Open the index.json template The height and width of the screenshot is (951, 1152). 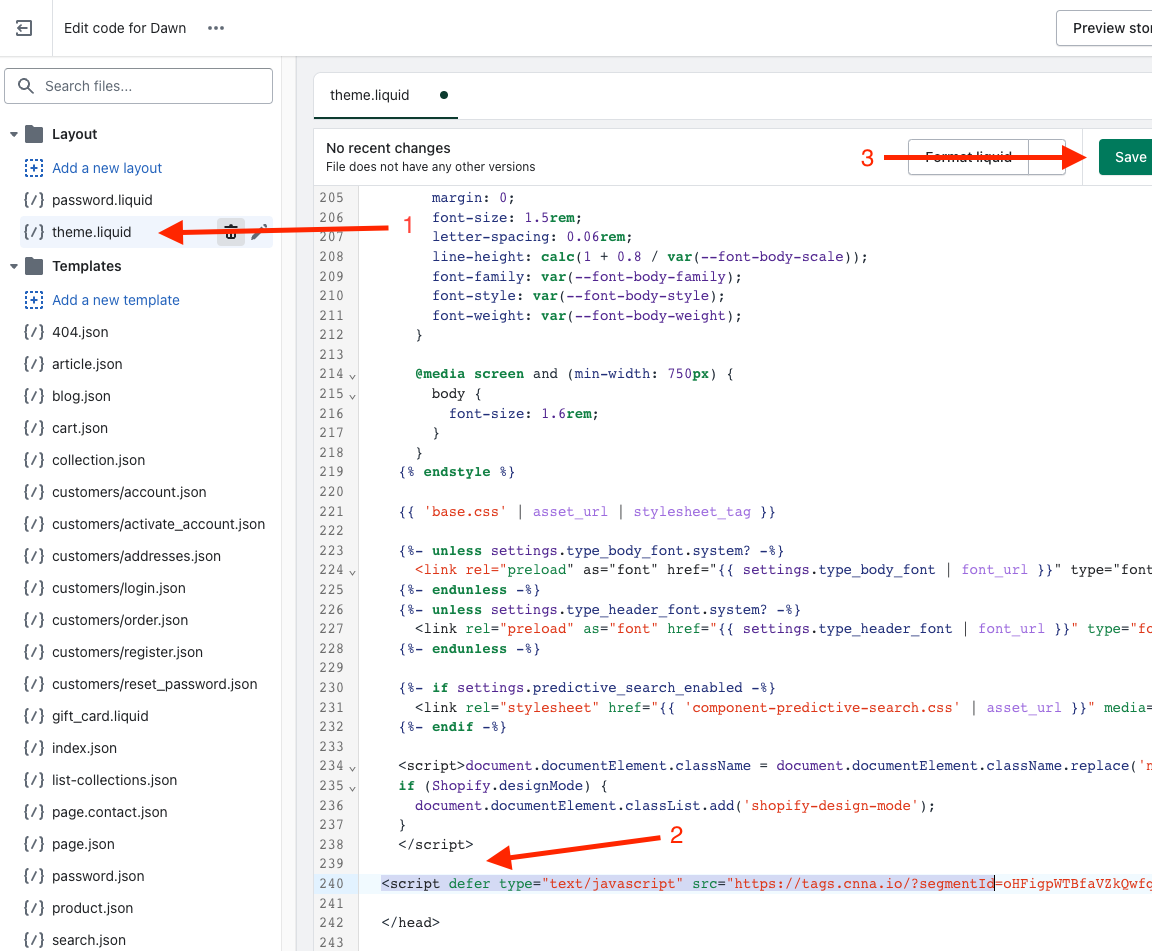84,748
